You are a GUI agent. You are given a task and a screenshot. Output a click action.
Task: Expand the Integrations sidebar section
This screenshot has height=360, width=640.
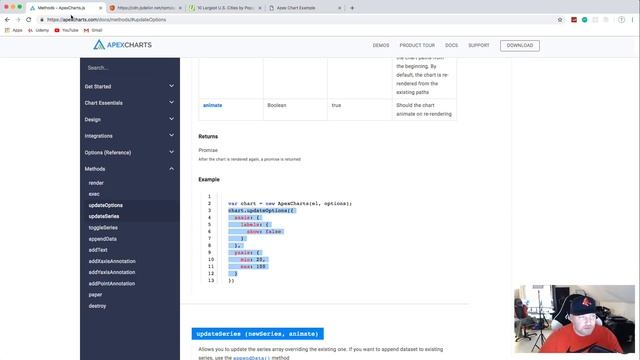130,136
